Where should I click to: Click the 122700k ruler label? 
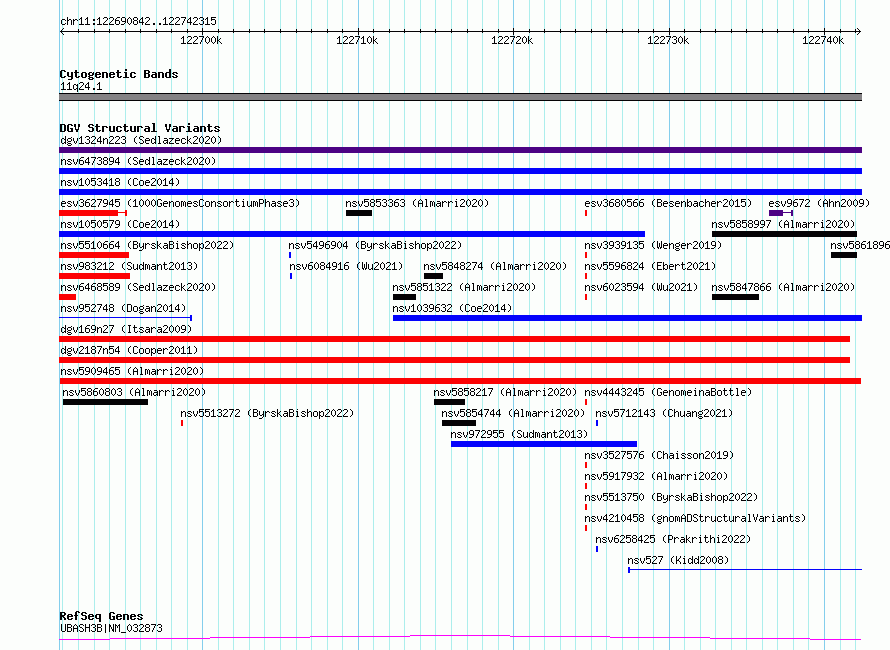click(201, 40)
